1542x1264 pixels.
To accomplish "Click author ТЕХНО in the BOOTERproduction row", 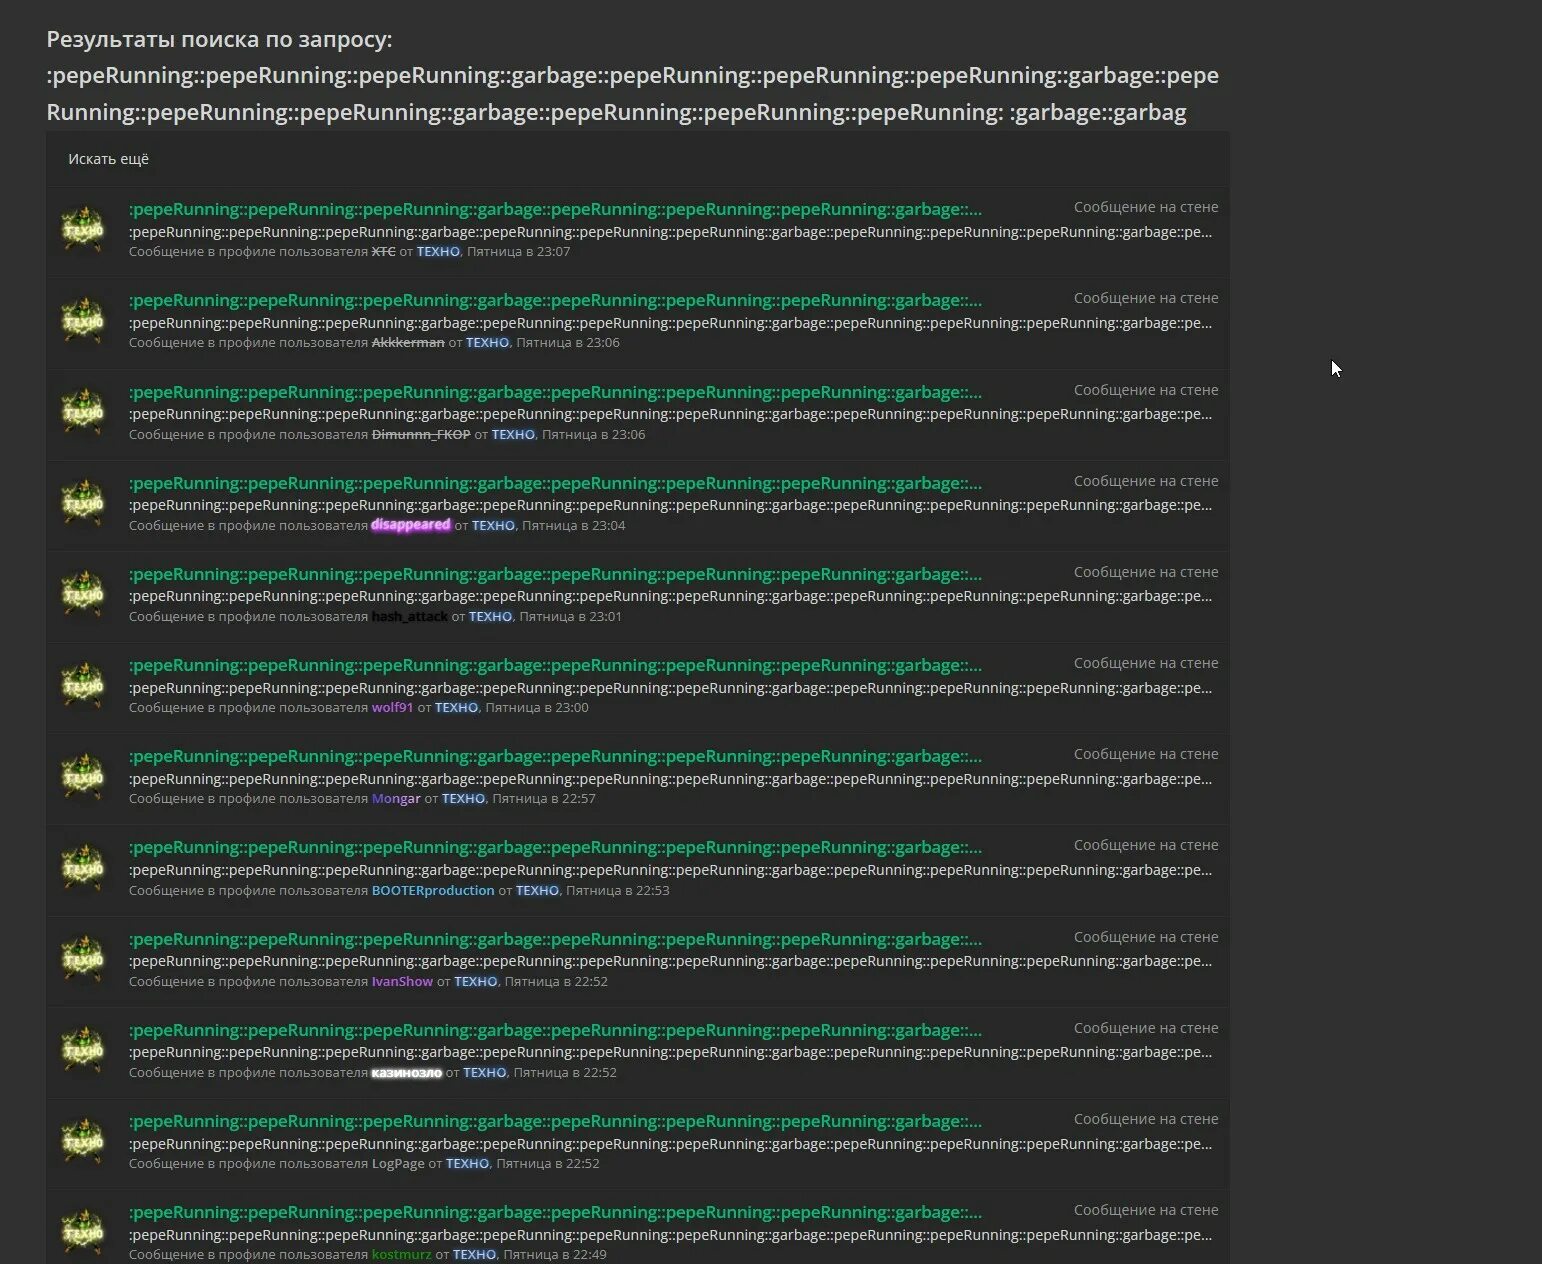I will click(537, 891).
